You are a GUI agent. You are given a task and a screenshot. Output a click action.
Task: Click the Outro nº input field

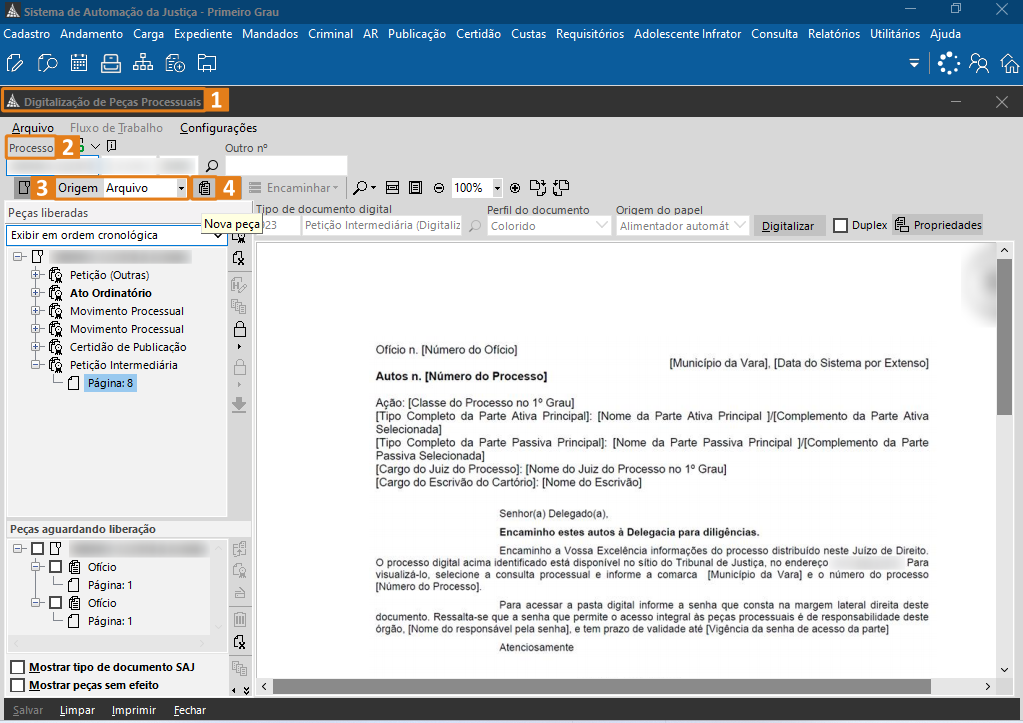coord(286,166)
